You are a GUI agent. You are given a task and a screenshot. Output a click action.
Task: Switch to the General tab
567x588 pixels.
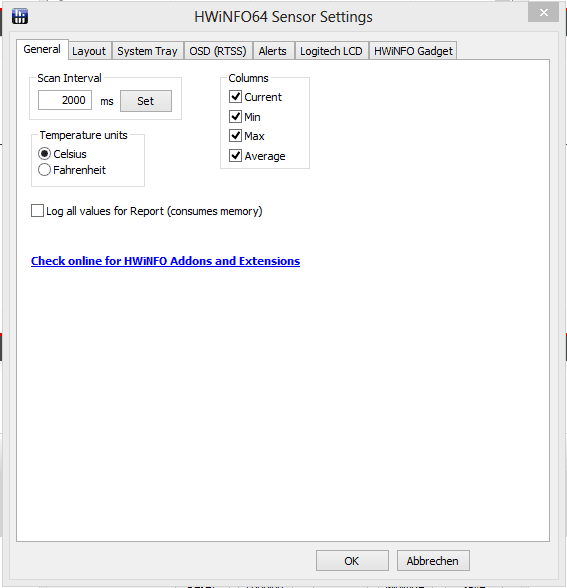point(42,49)
